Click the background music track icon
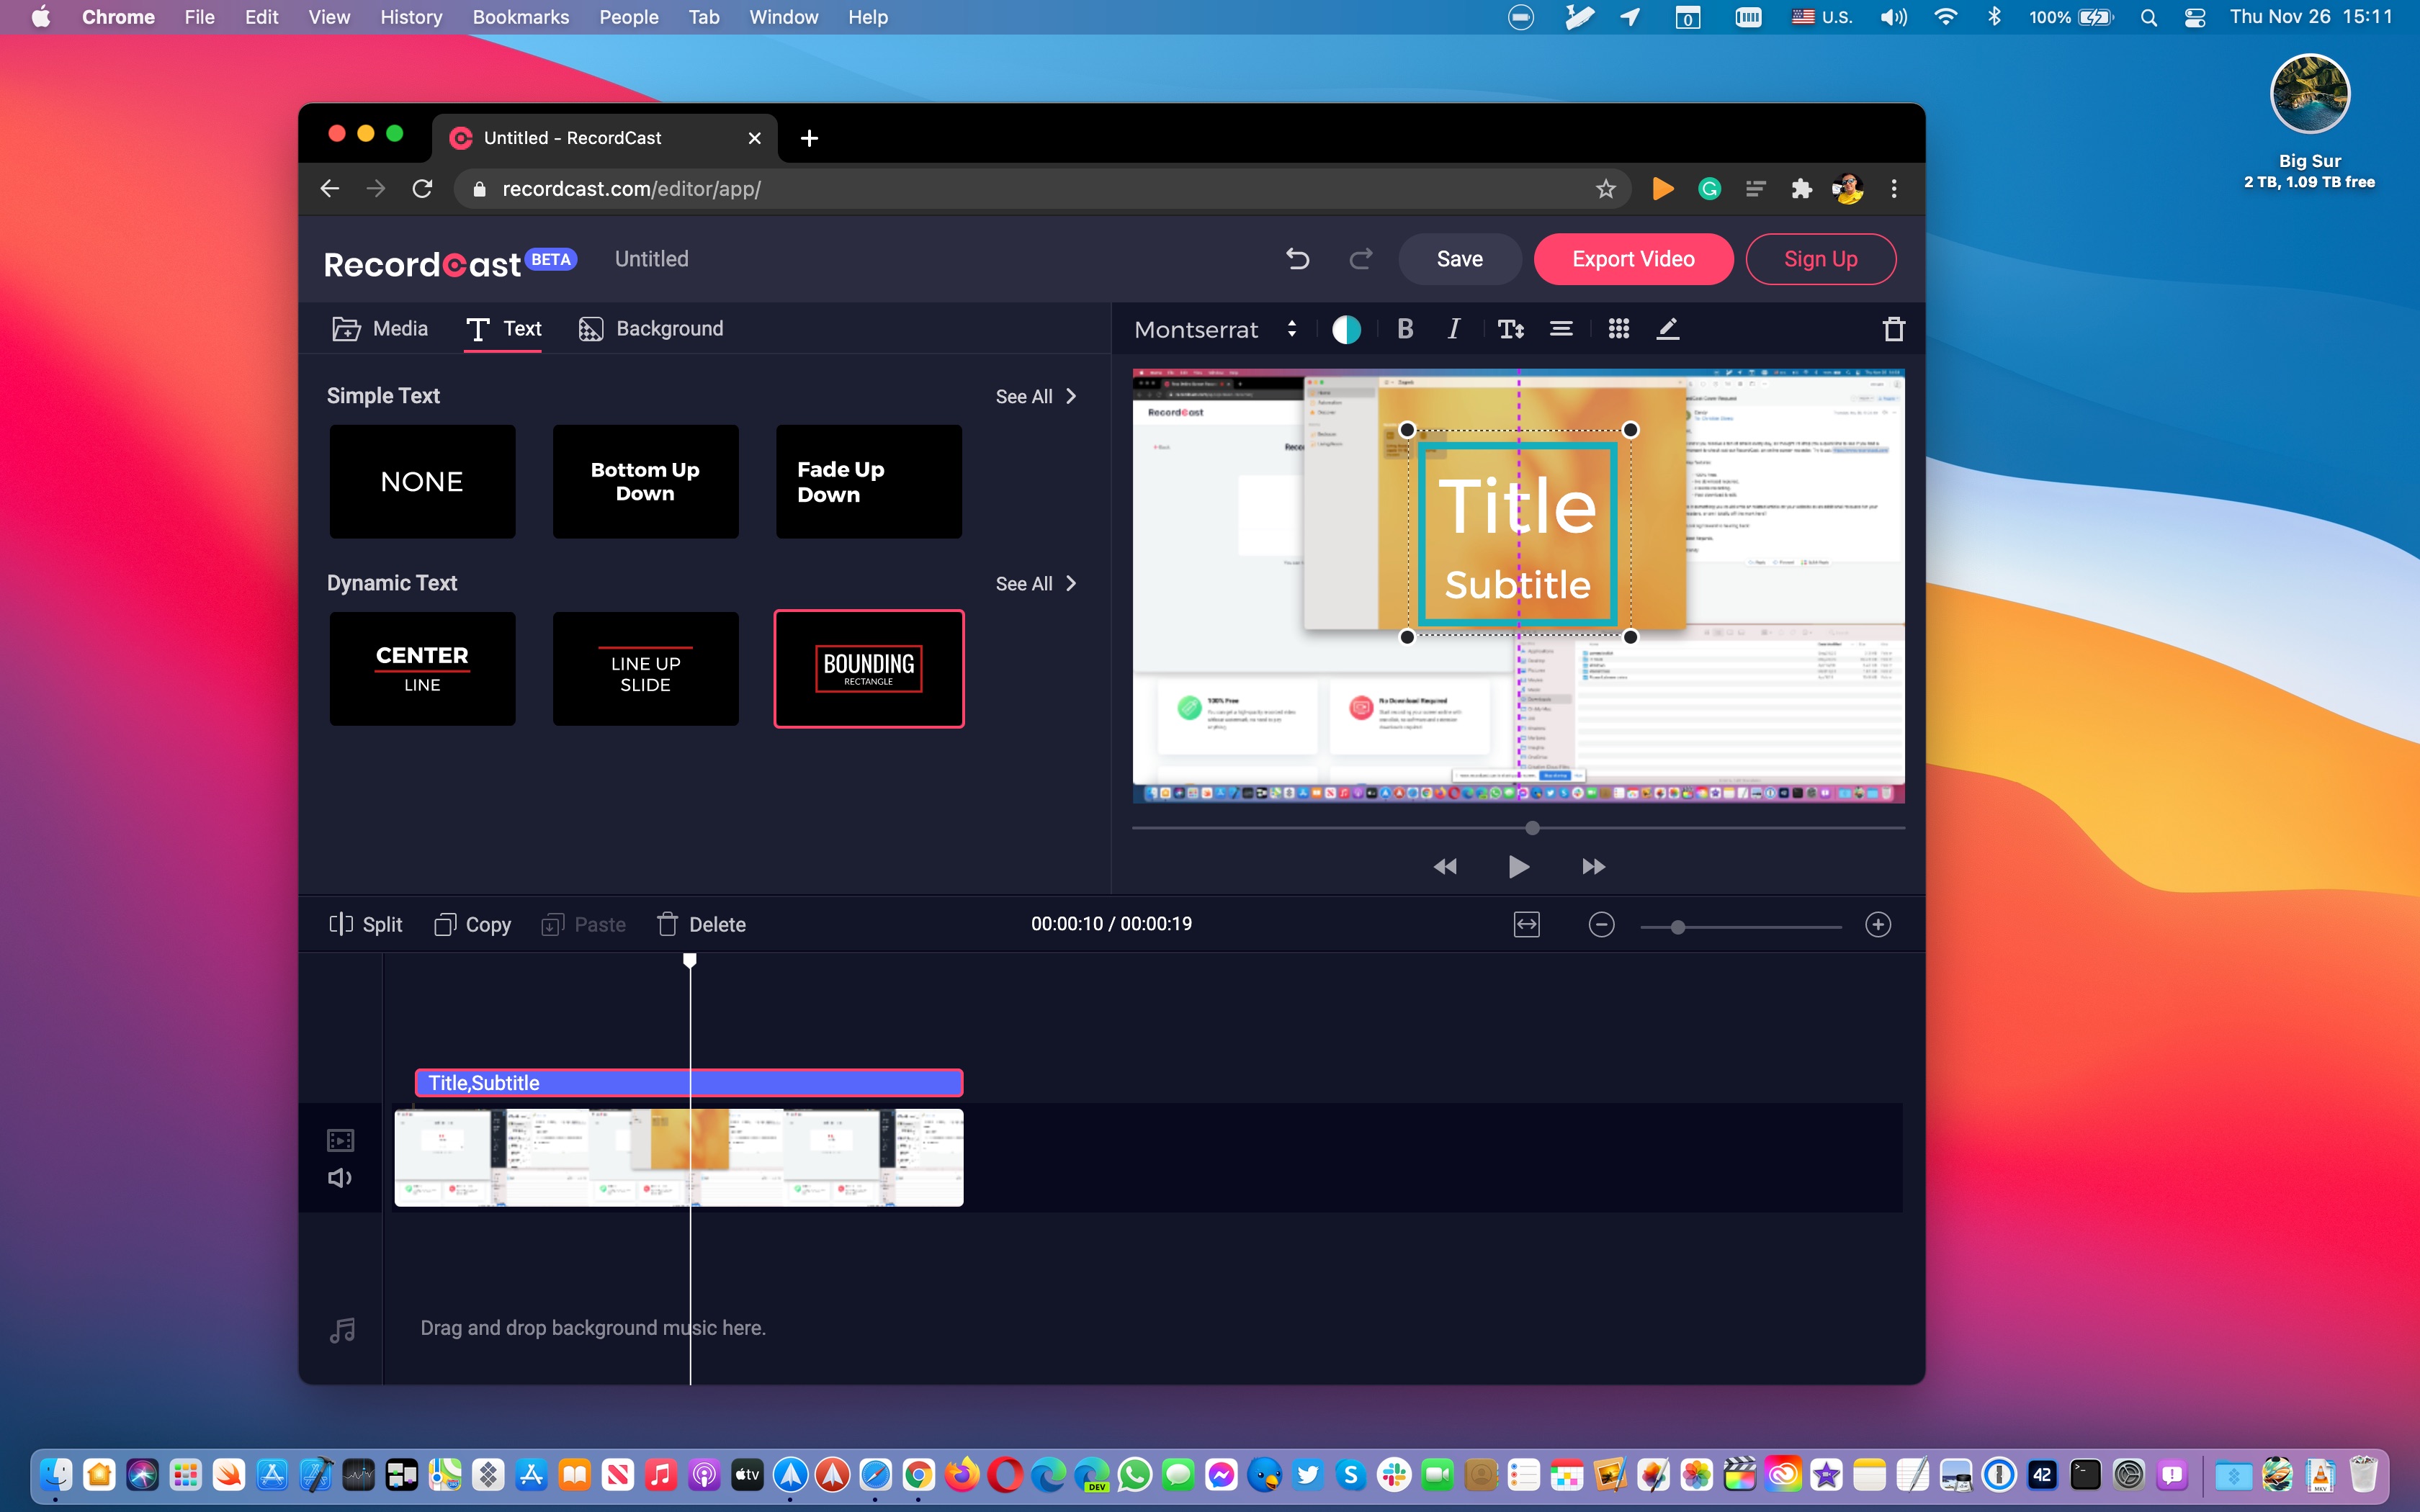This screenshot has width=2420, height=1512. point(342,1330)
